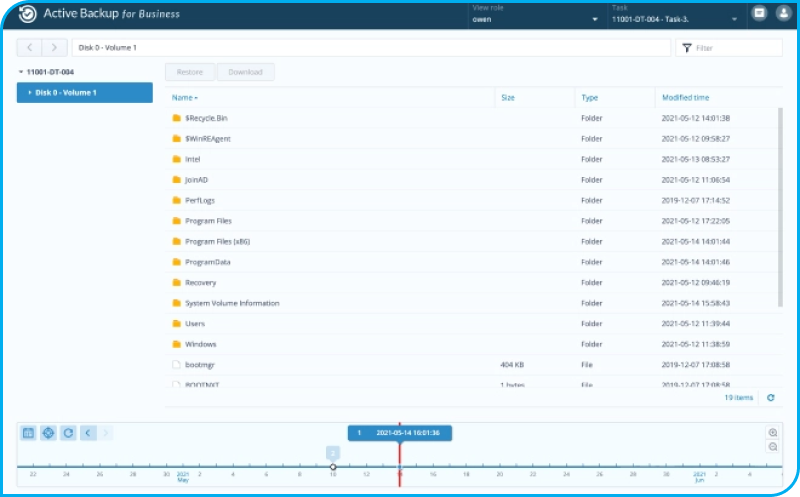Image resolution: width=800 pixels, height=497 pixels.
Task: Sort files by the Name column header
Action: coord(184,98)
